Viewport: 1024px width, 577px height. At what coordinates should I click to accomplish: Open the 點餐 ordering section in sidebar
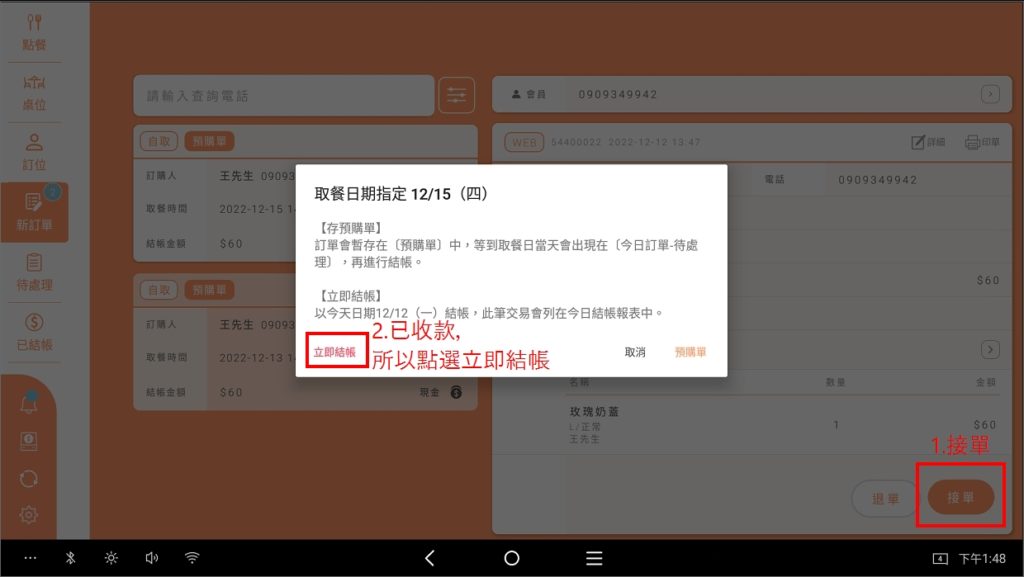(x=34, y=31)
